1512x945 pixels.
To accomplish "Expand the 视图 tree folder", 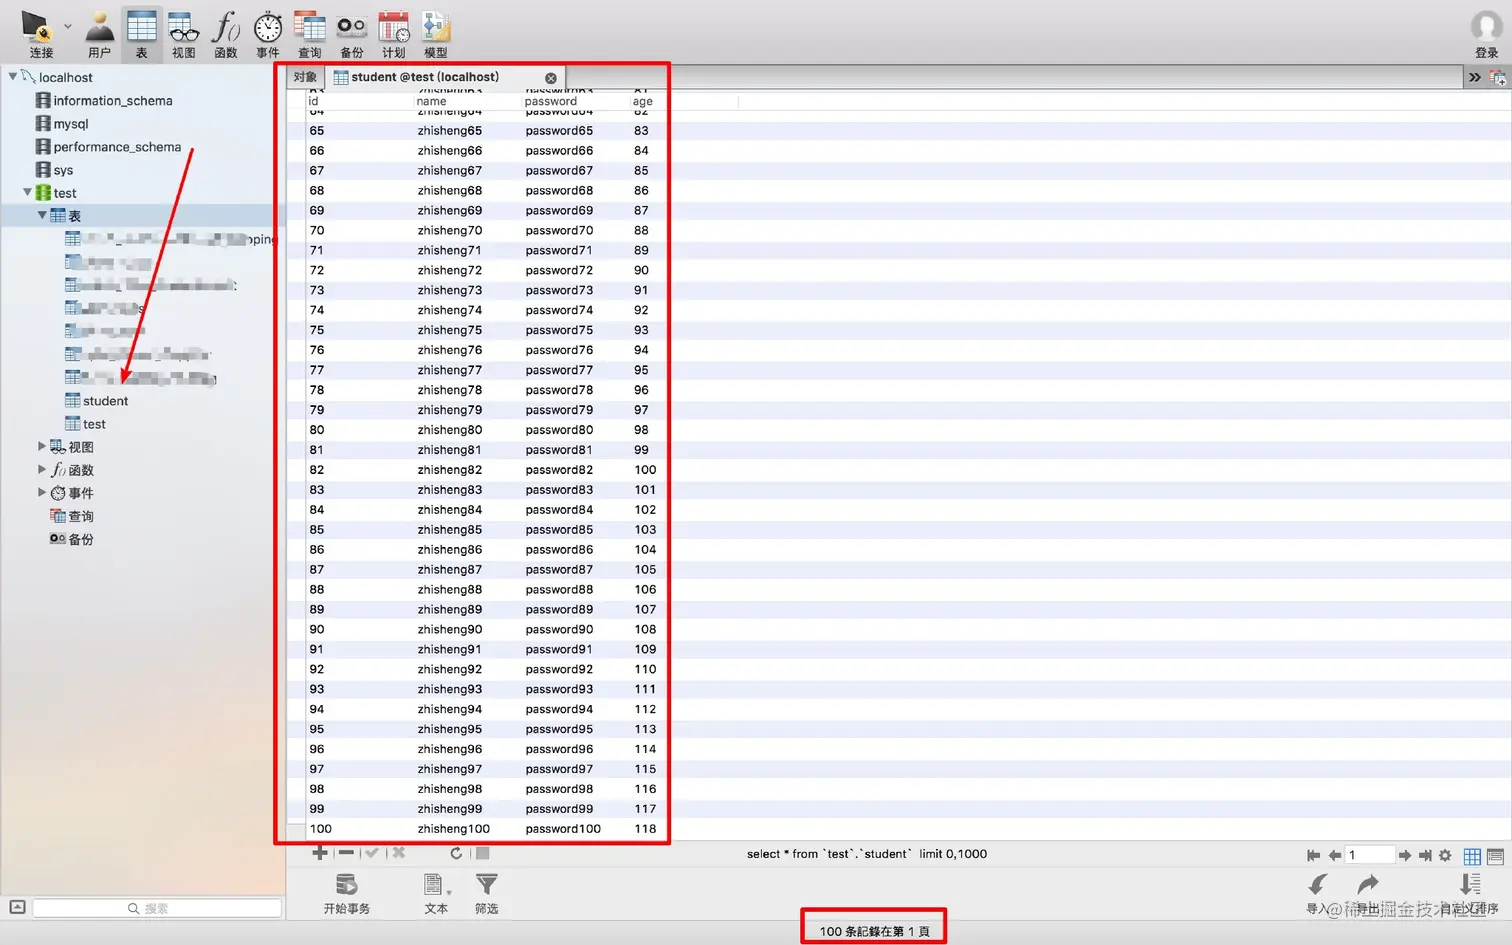I will 42,446.
